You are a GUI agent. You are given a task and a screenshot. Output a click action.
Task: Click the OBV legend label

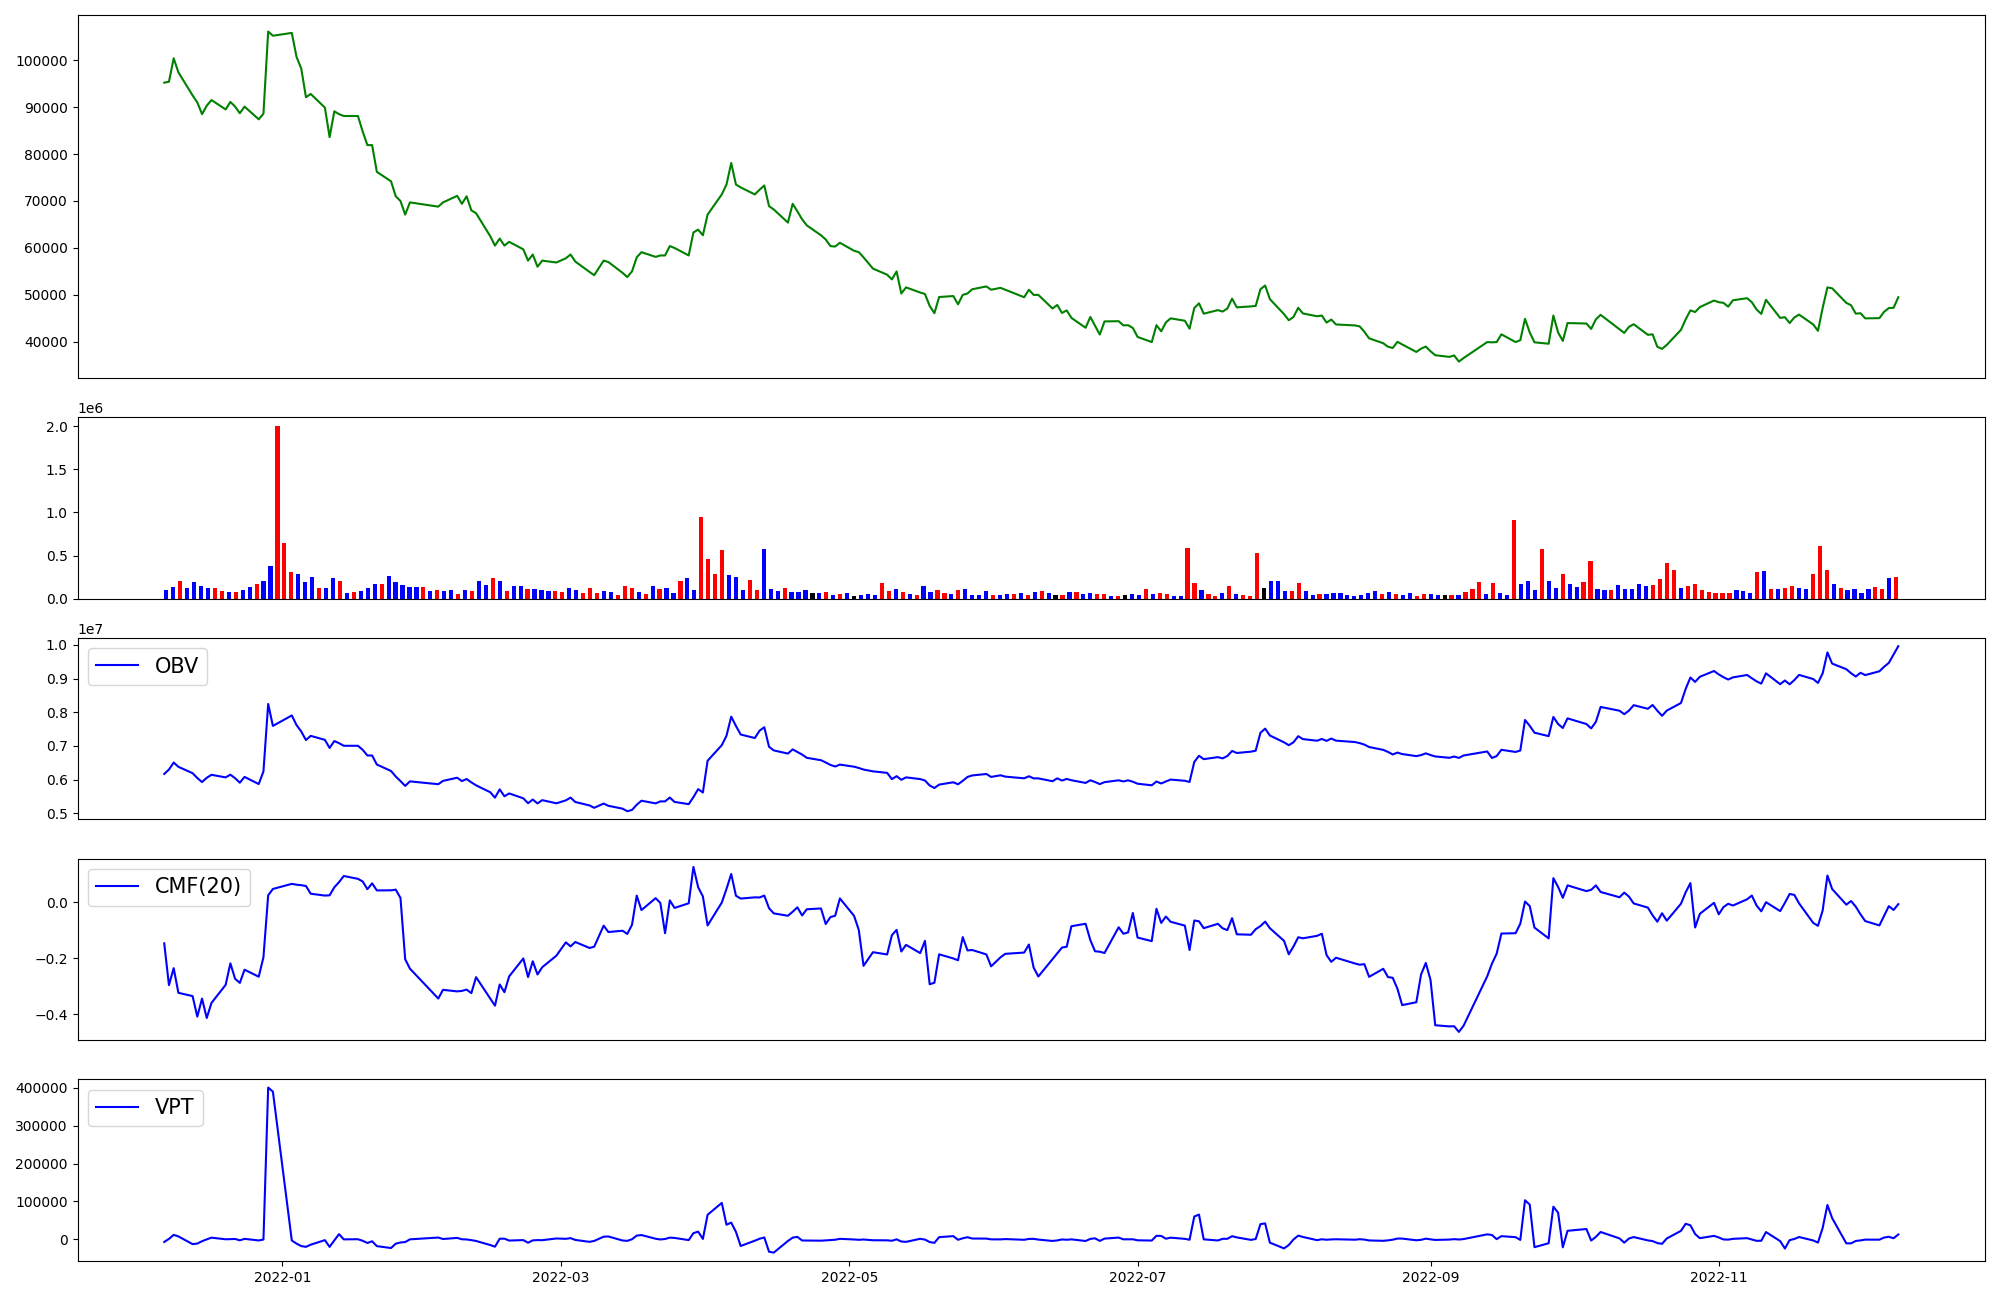click(x=176, y=666)
